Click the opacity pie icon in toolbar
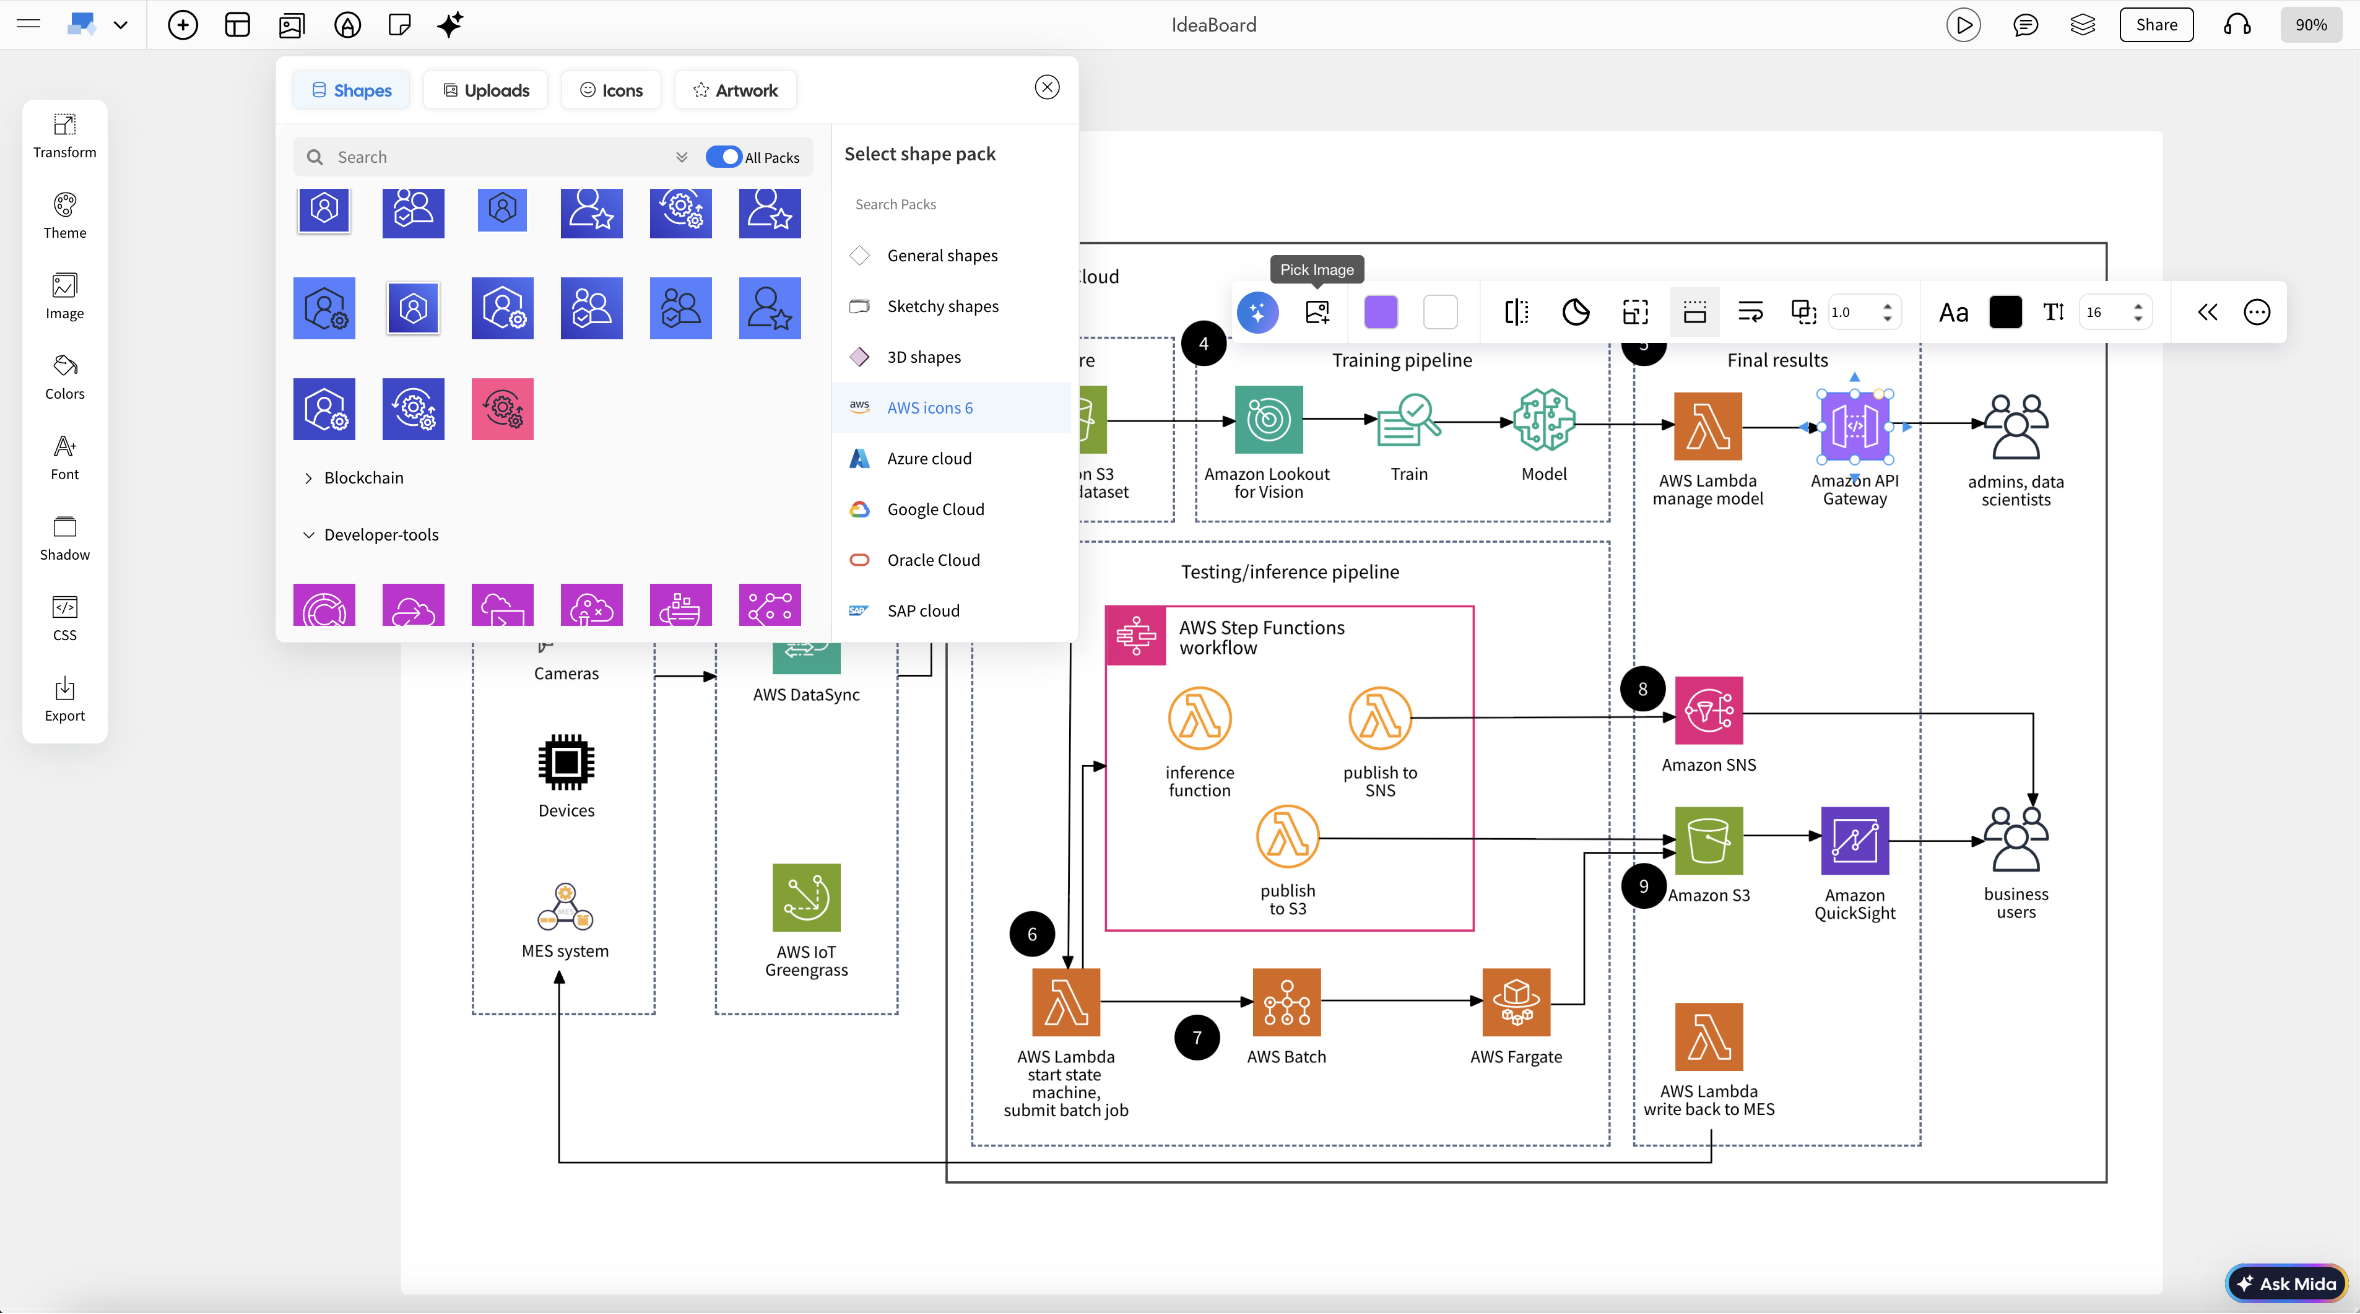The width and height of the screenshot is (2360, 1314). [1576, 312]
